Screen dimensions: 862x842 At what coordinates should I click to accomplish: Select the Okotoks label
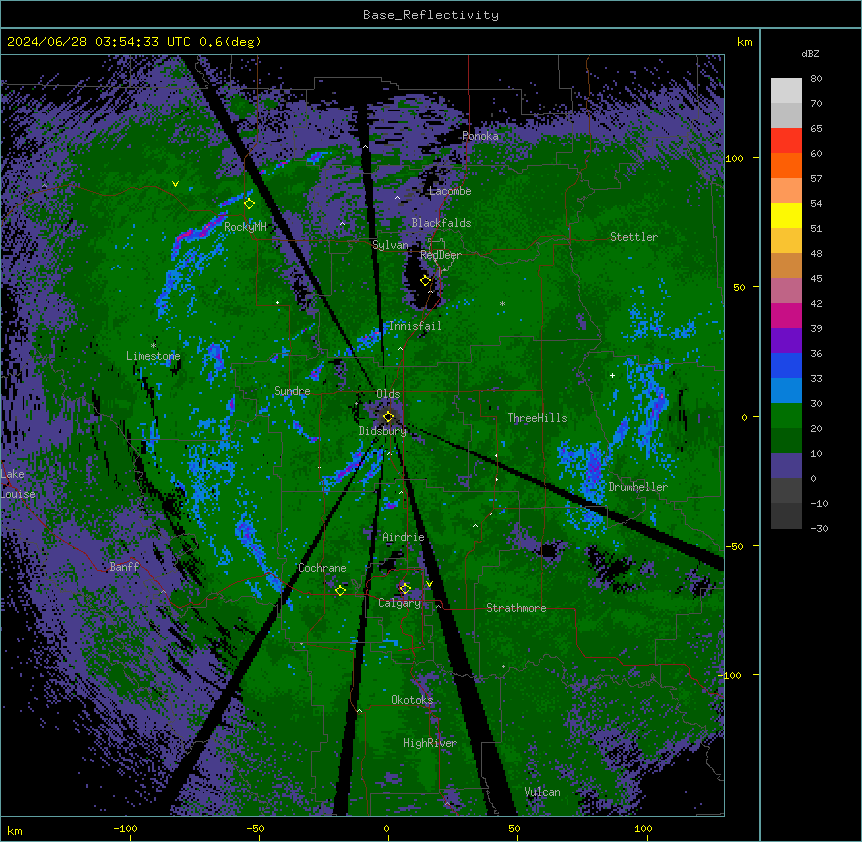[x=412, y=700]
